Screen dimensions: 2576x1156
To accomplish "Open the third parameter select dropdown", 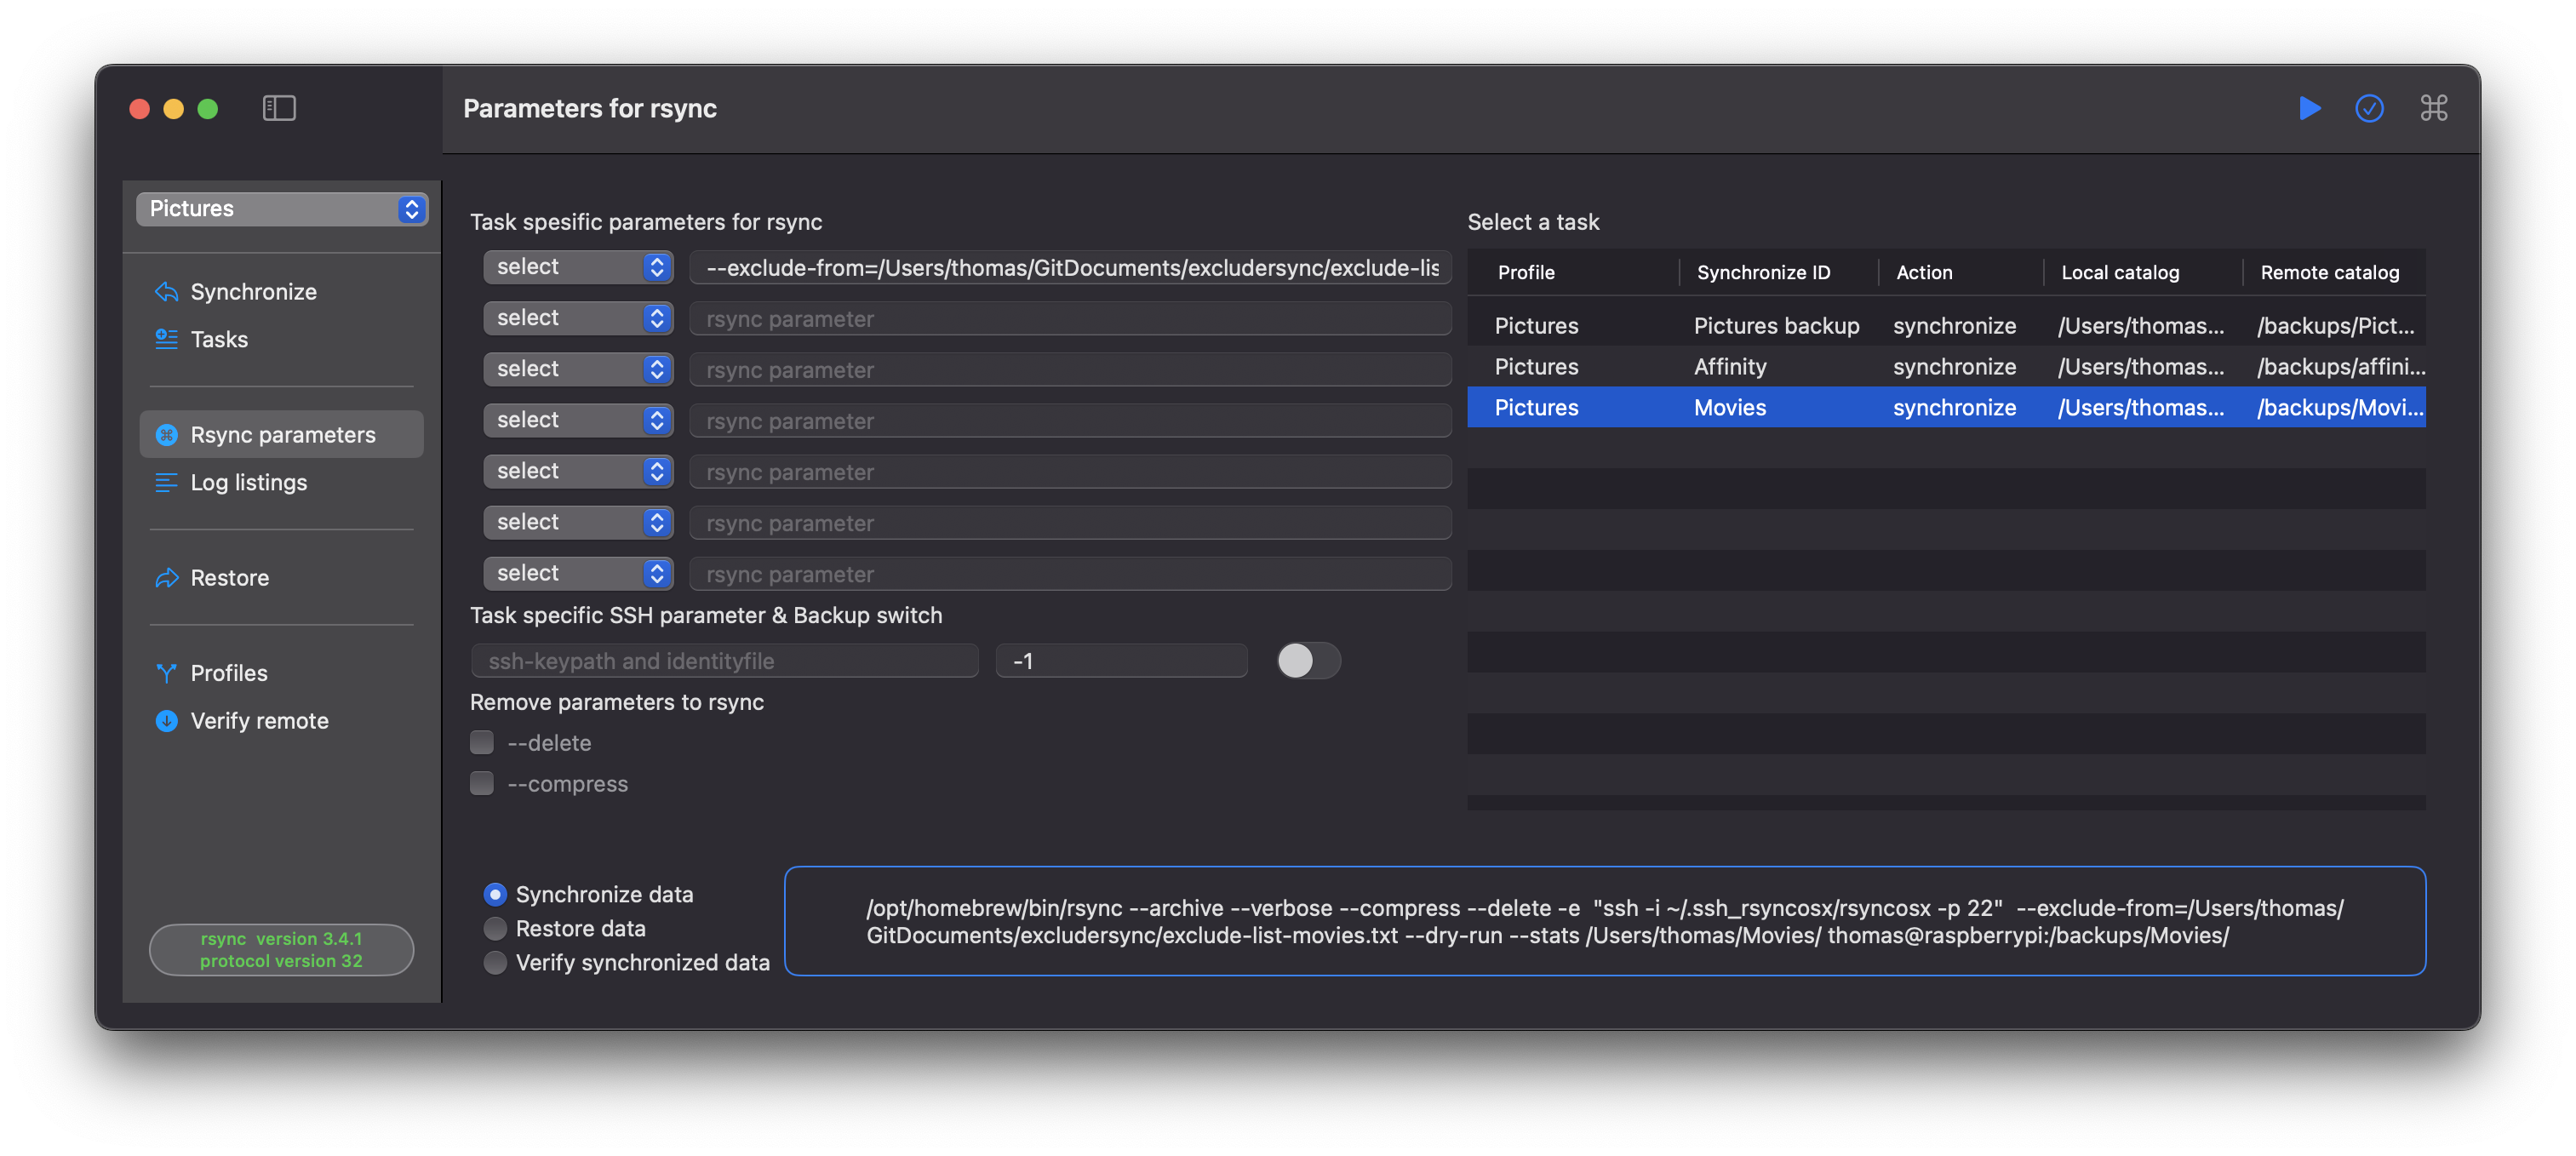I will point(578,369).
